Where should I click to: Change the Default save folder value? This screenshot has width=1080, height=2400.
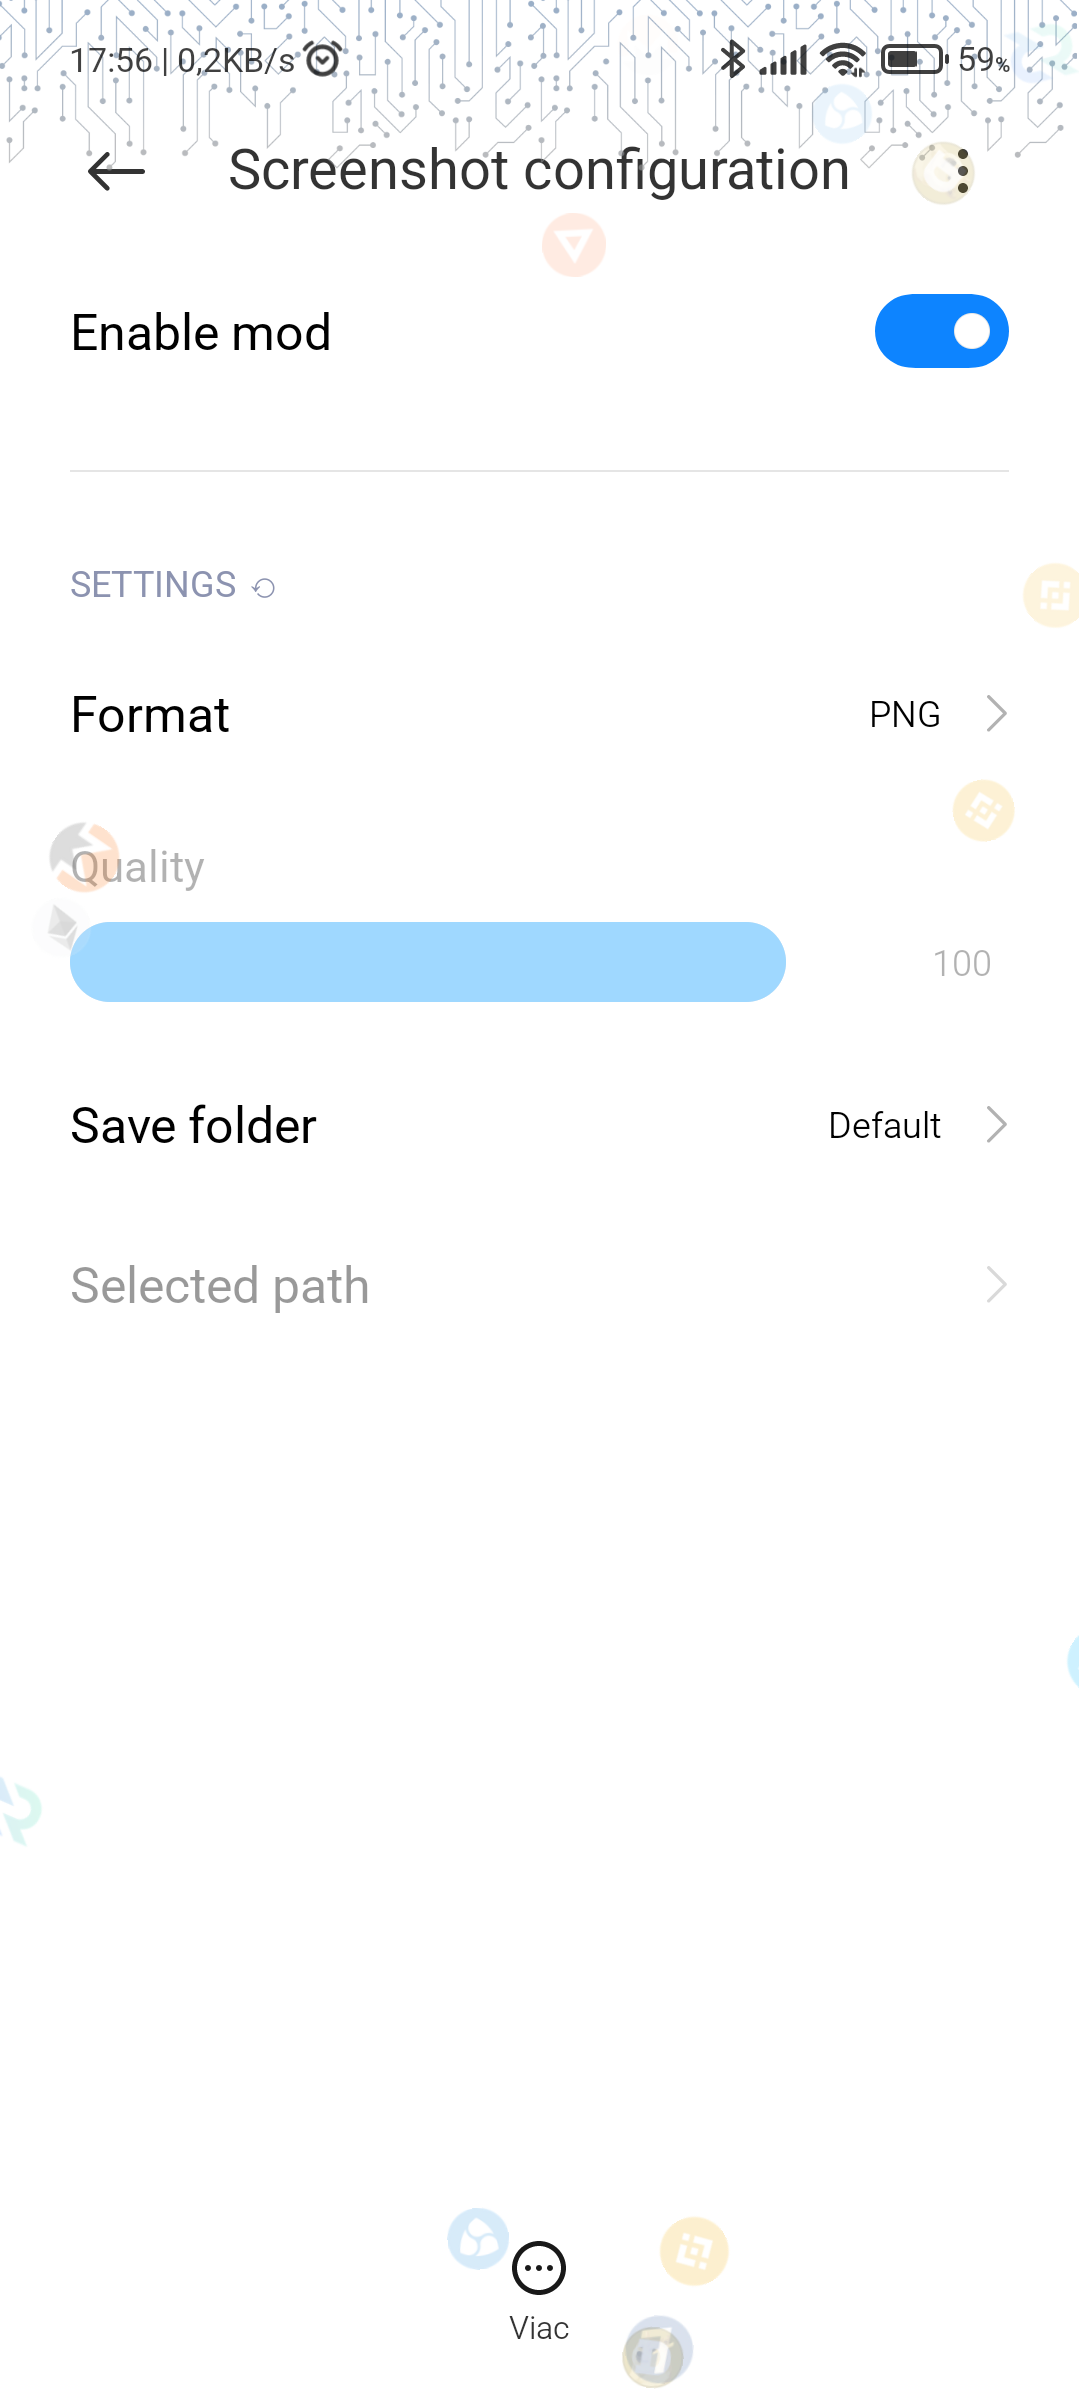(884, 1126)
